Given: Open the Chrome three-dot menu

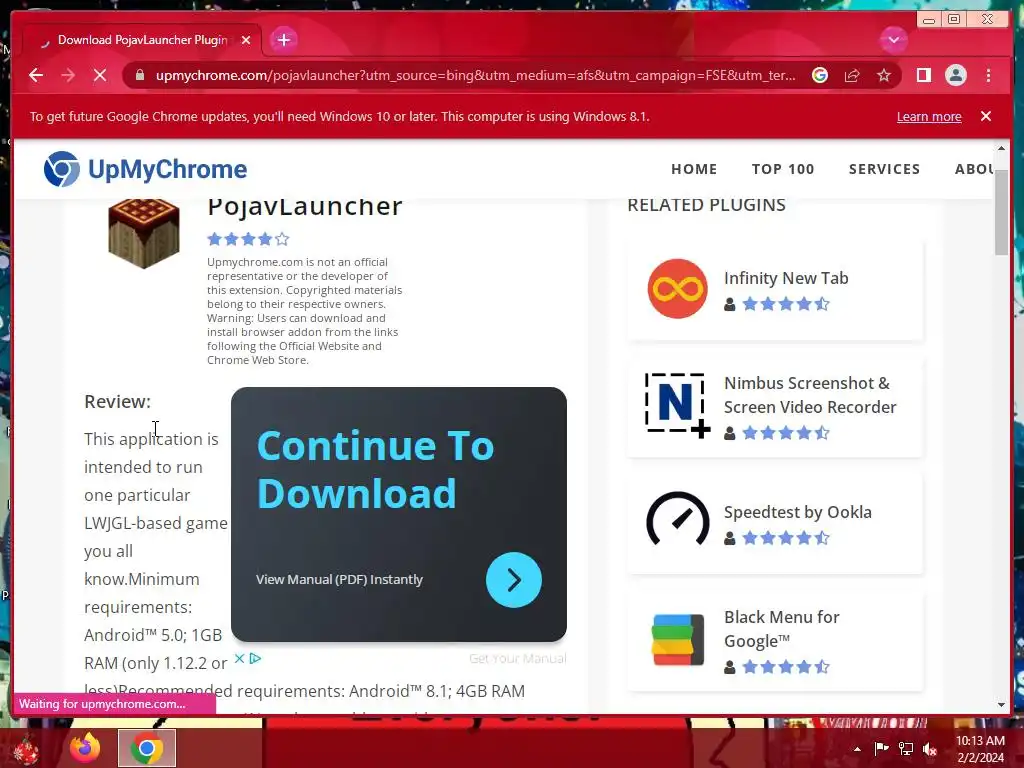Looking at the screenshot, I should point(988,75).
